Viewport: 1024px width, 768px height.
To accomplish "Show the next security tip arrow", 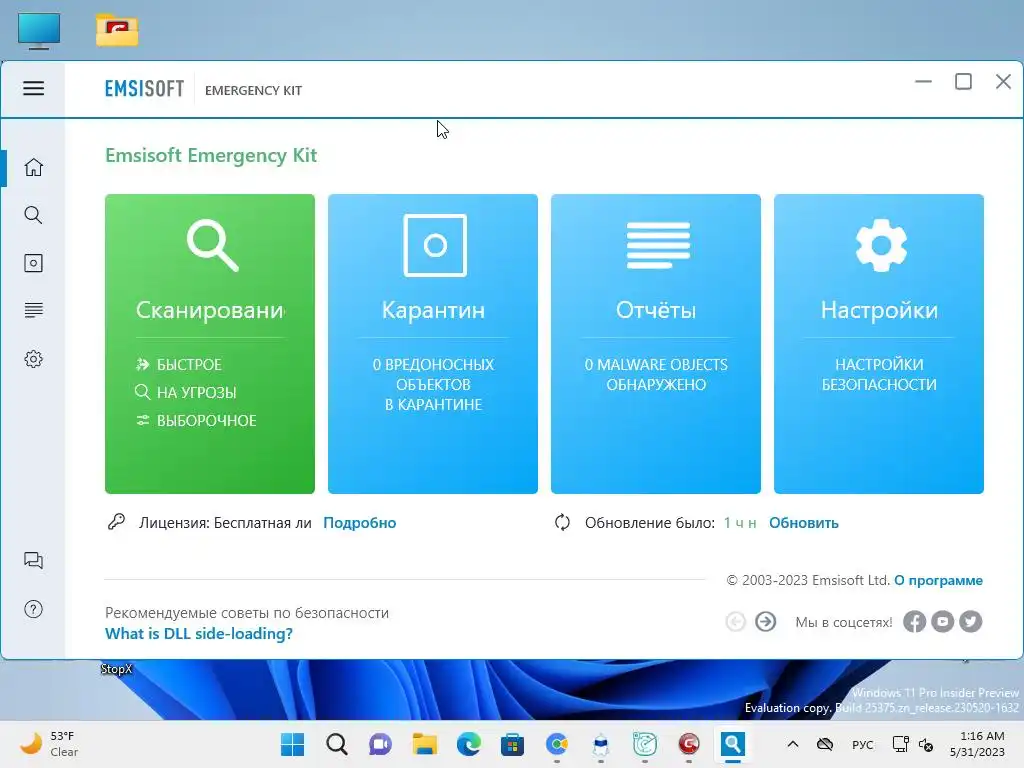I will (765, 621).
